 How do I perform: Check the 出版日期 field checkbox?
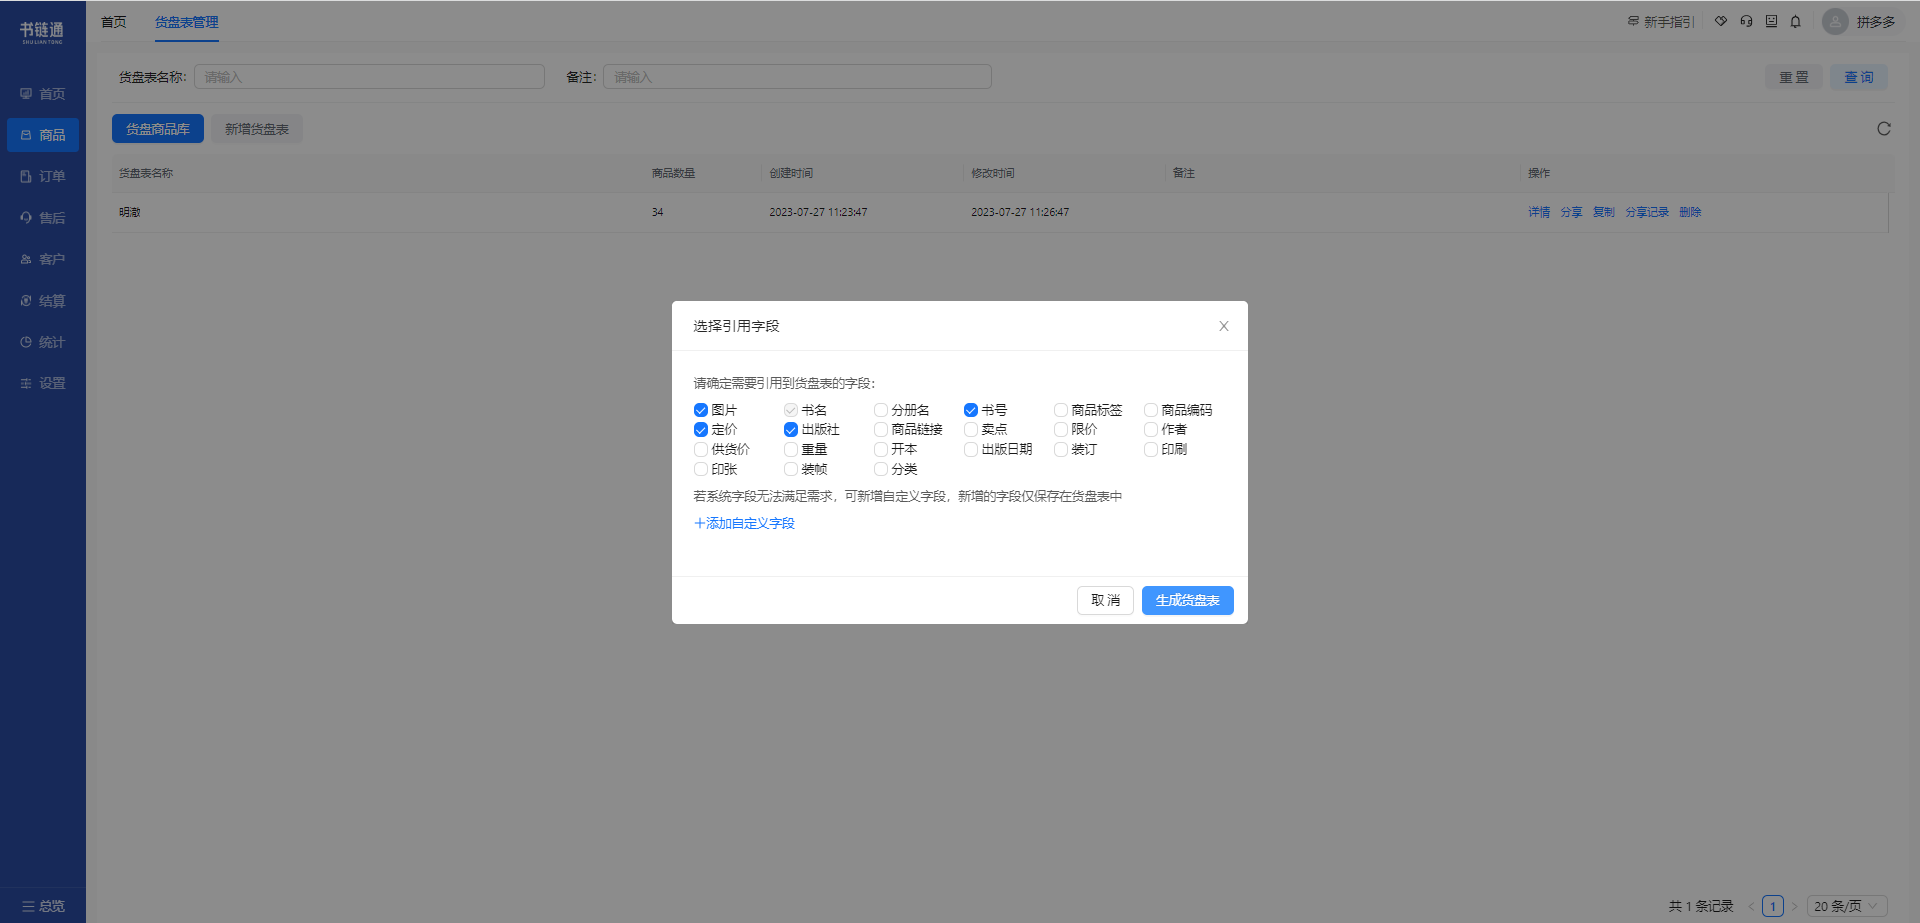[x=970, y=450]
